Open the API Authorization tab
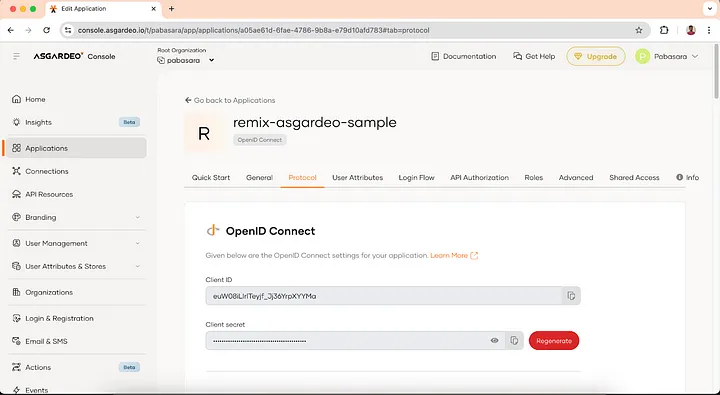The width and height of the screenshot is (720, 395). pyautogui.click(x=479, y=178)
